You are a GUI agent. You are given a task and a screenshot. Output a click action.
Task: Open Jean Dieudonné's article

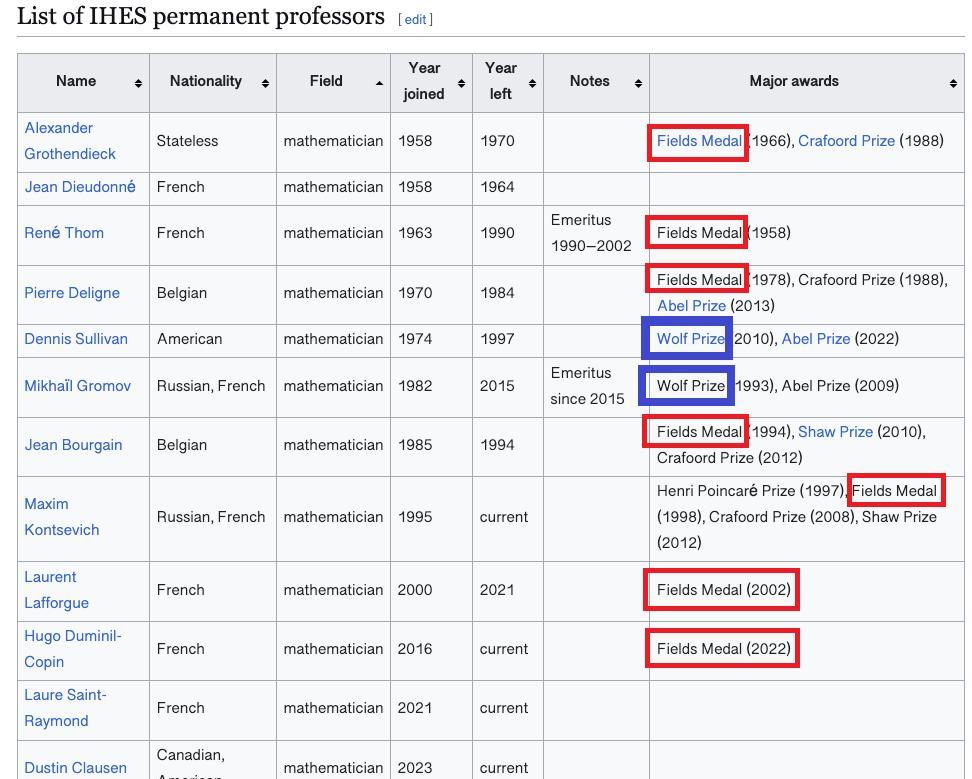[80, 187]
